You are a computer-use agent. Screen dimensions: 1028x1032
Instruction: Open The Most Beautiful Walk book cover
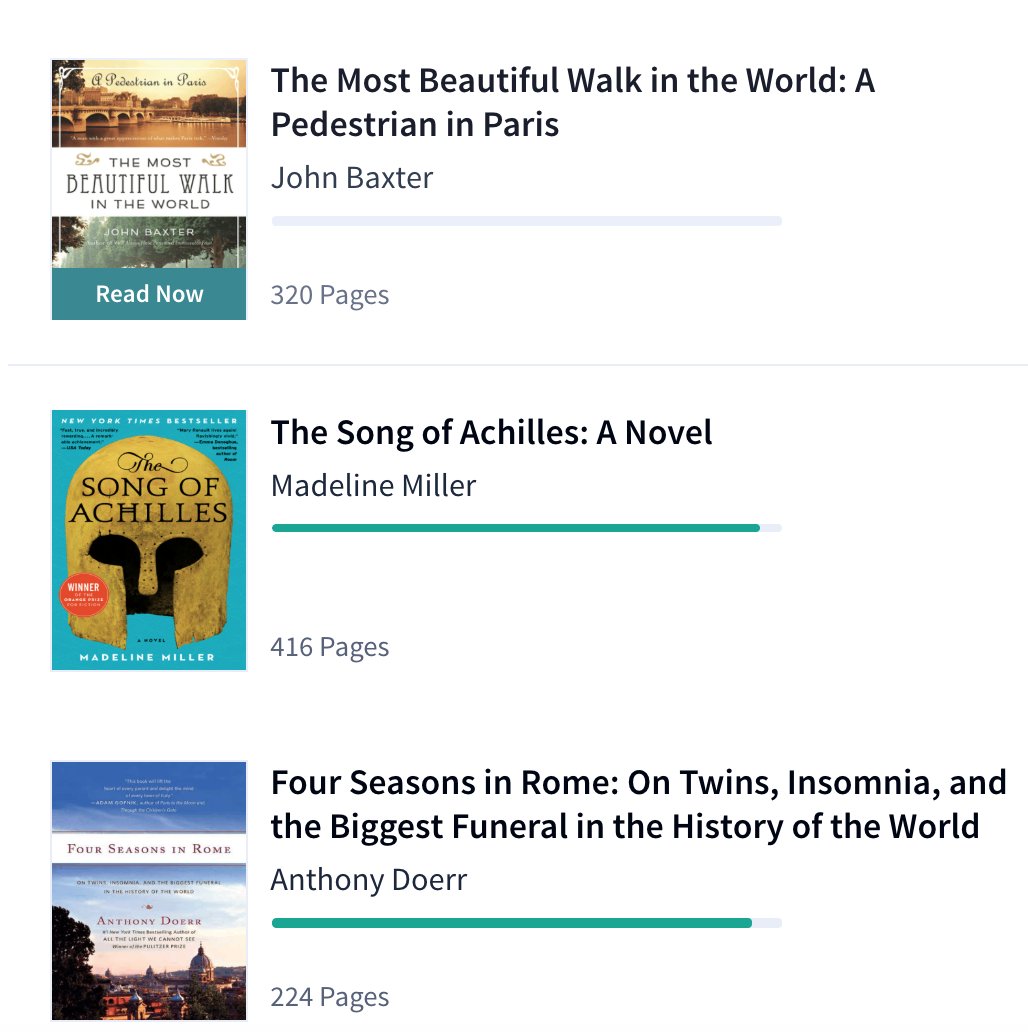149,164
